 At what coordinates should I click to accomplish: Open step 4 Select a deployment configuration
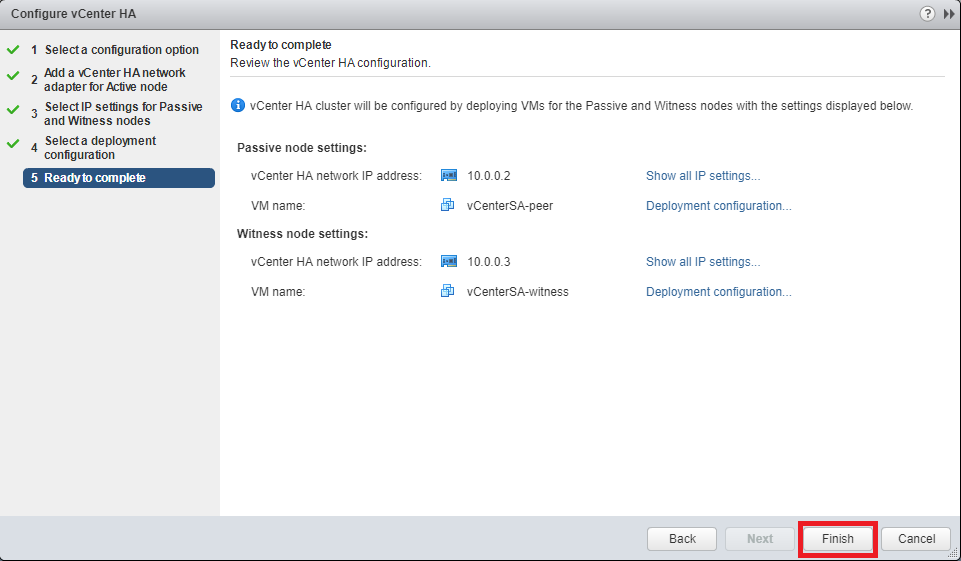(x=100, y=148)
